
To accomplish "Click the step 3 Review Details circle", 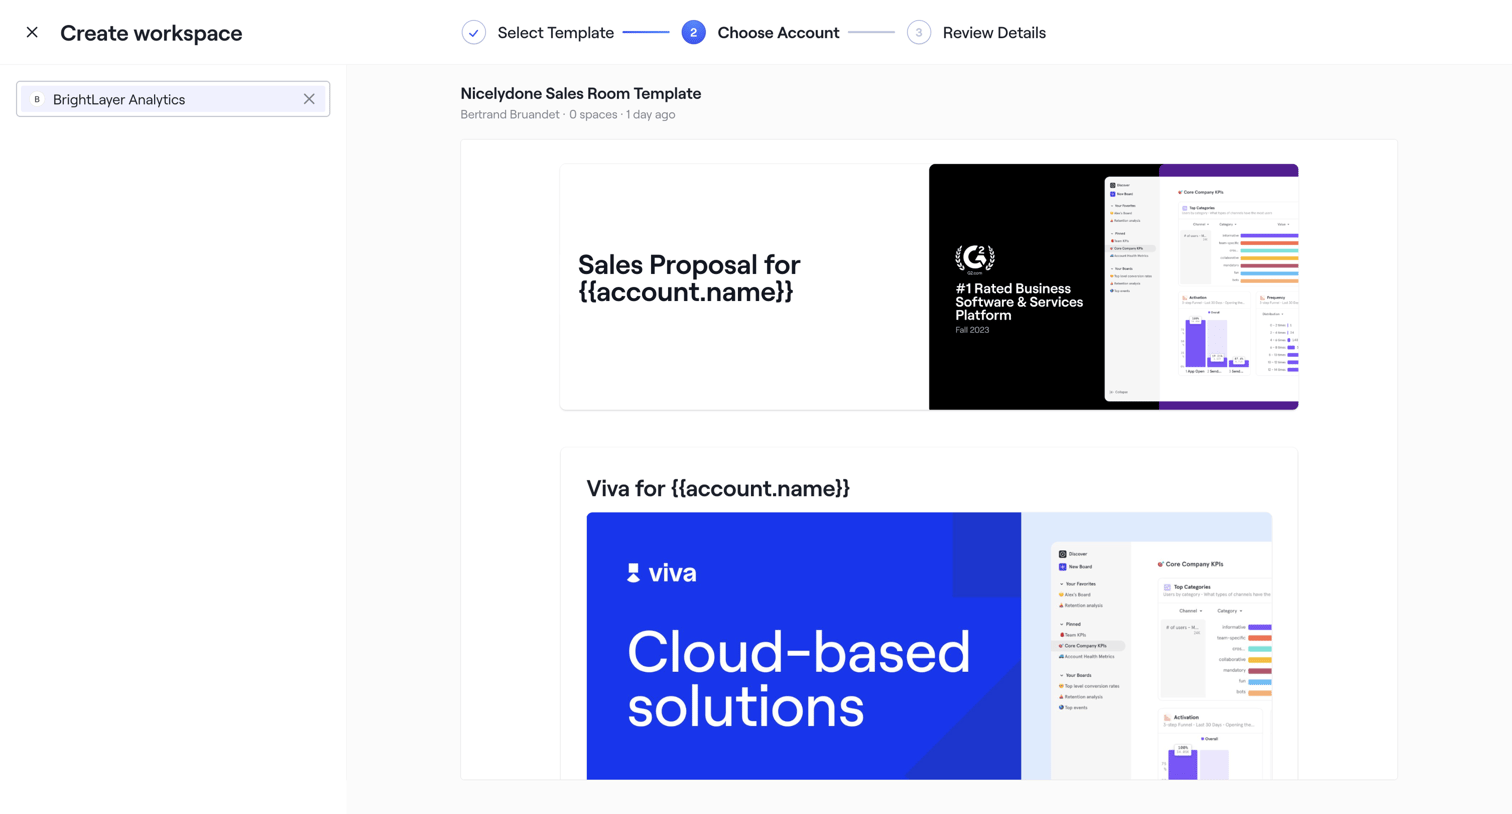I will (919, 33).
